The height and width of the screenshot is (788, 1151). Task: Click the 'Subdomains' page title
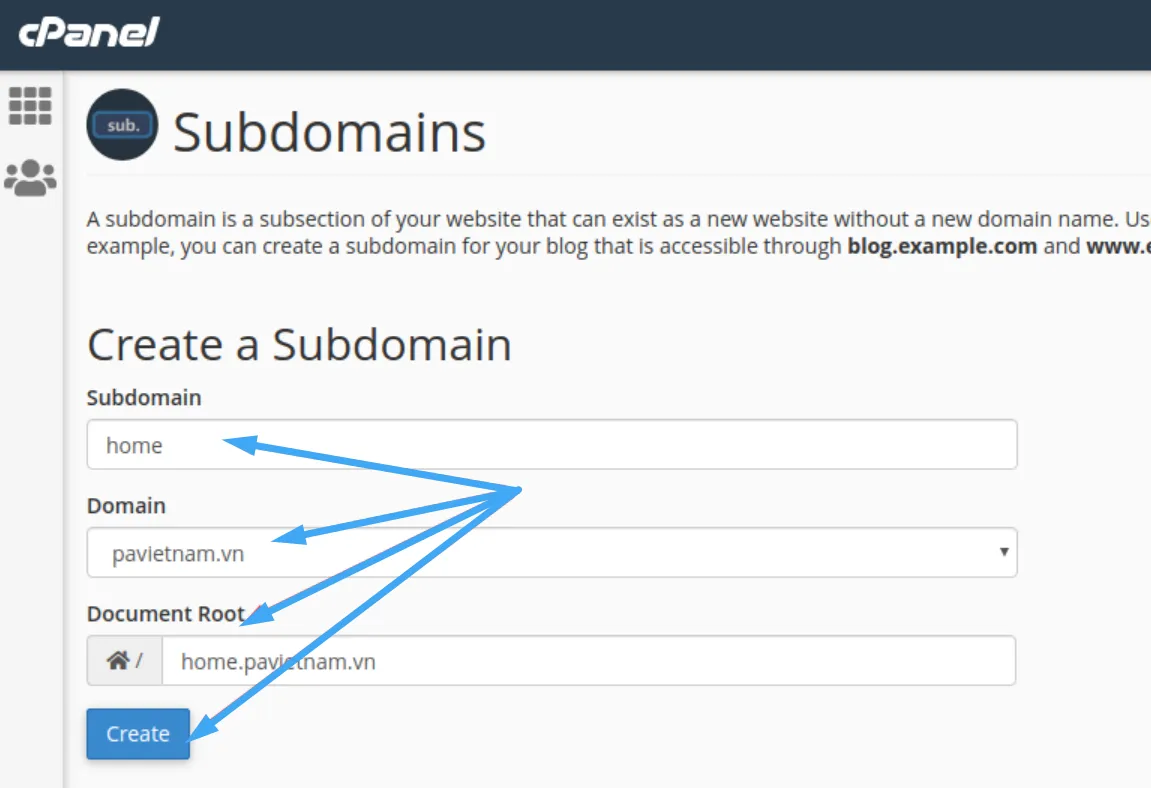tap(329, 132)
